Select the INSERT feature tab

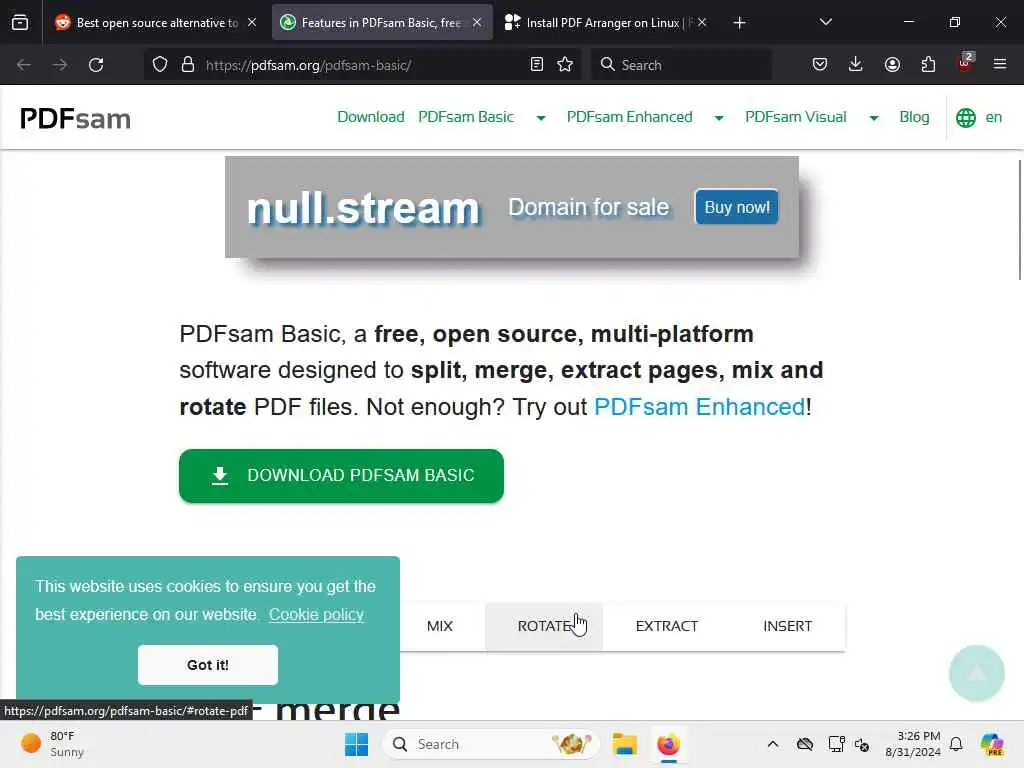point(788,626)
